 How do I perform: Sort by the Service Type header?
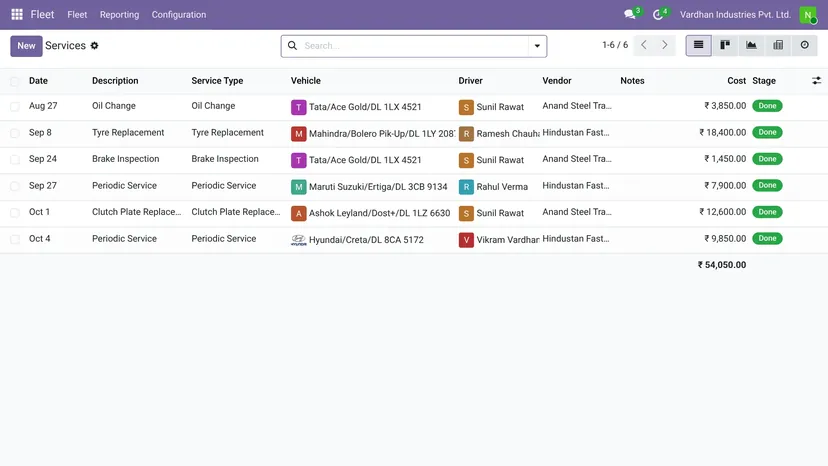tap(217, 81)
